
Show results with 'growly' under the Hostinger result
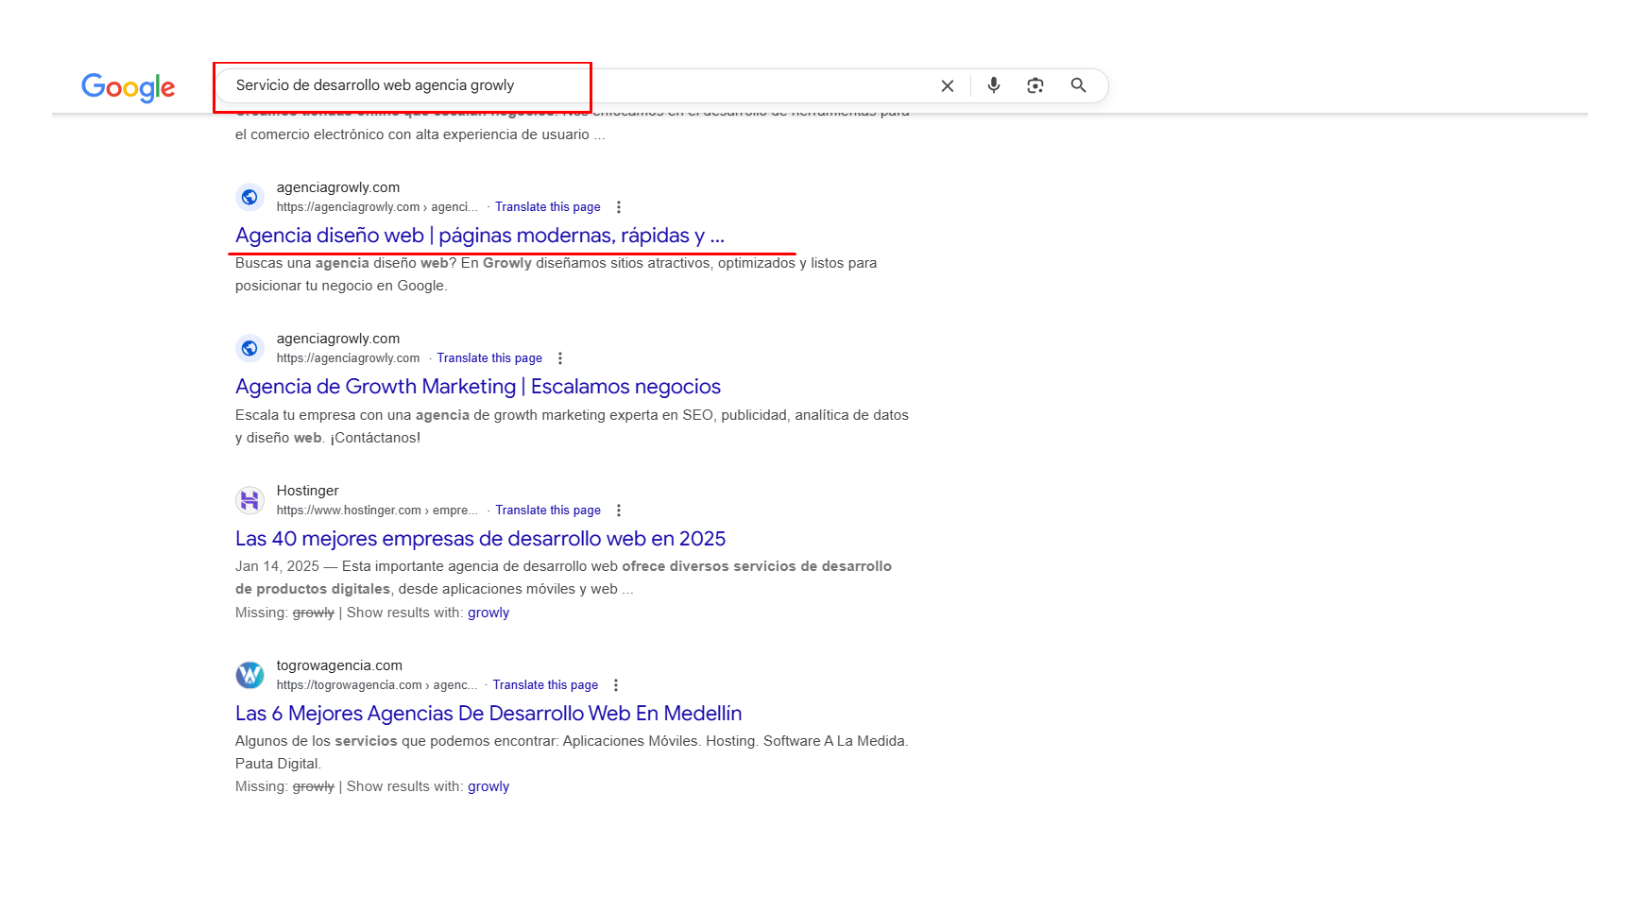(488, 613)
